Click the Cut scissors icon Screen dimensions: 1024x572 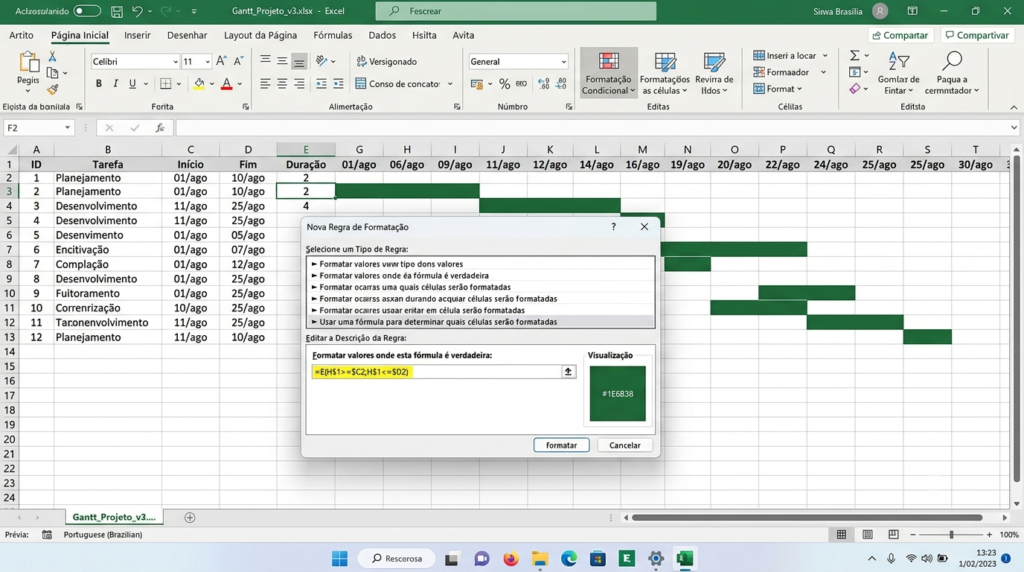52,57
